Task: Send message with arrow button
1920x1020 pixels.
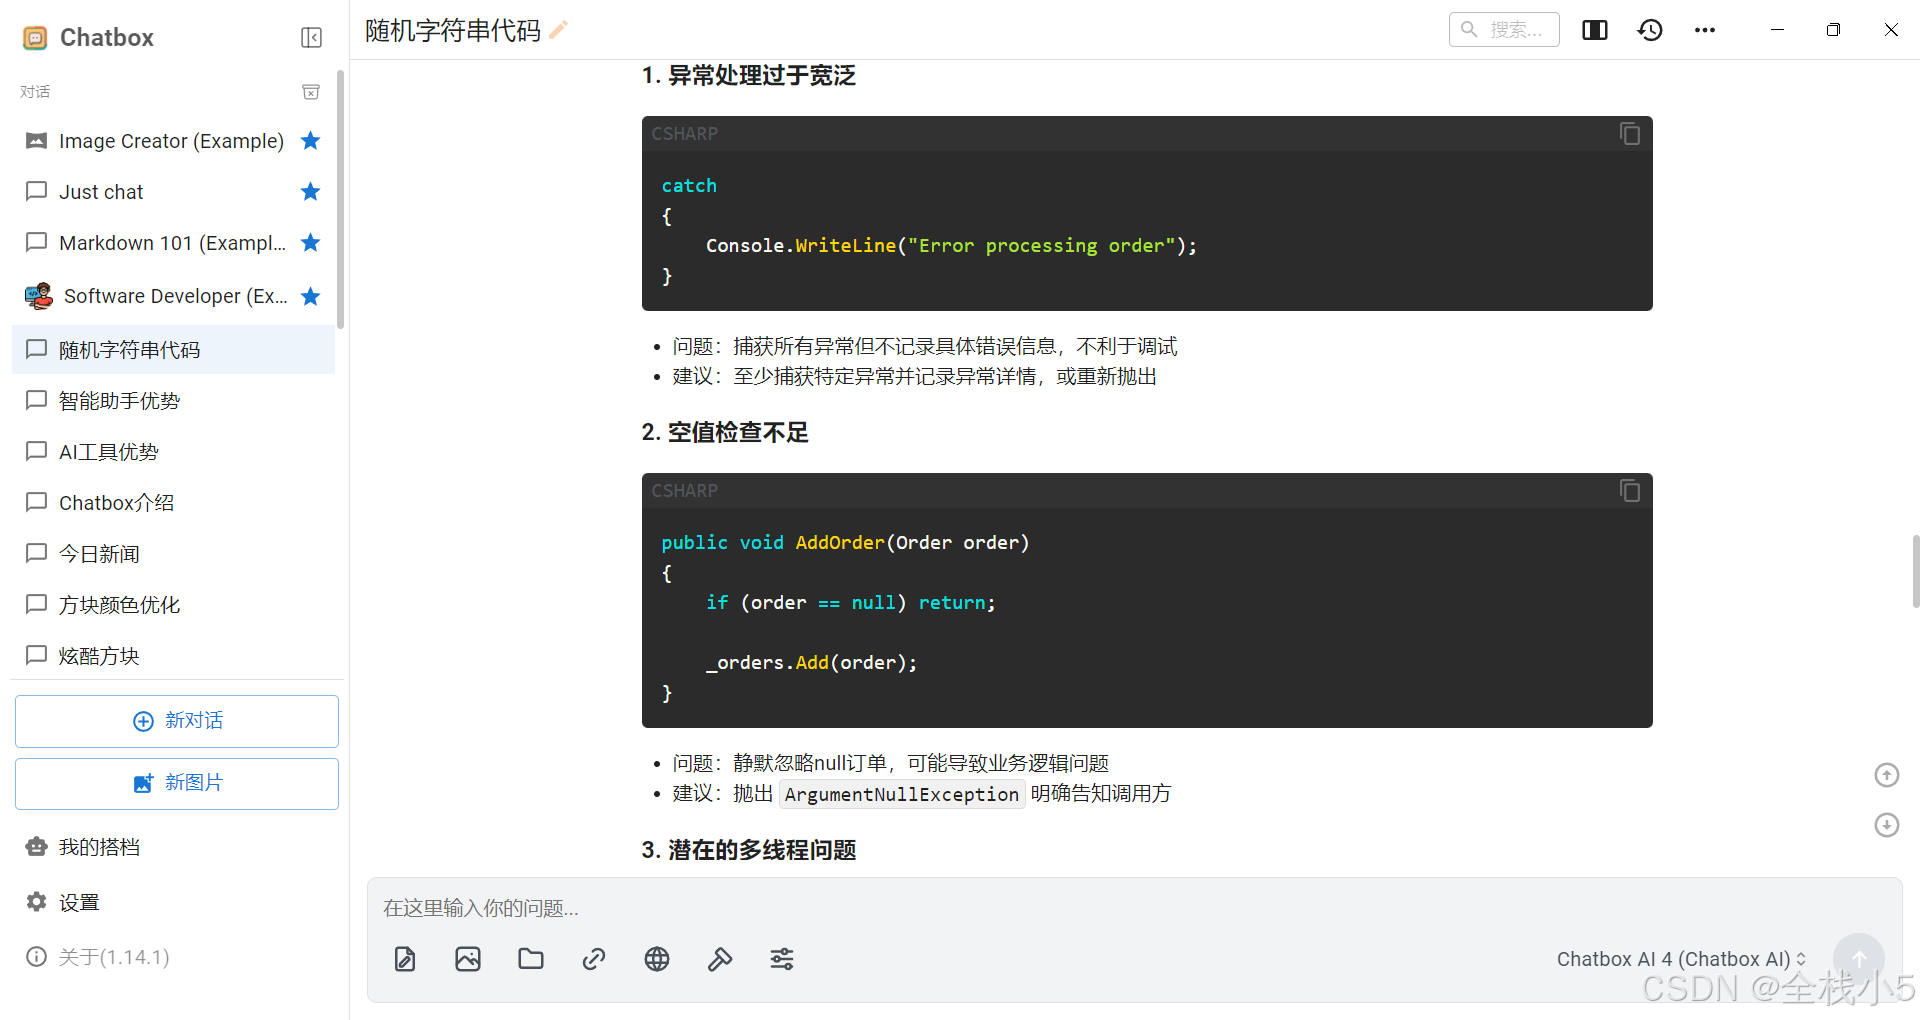Action: 1859,959
